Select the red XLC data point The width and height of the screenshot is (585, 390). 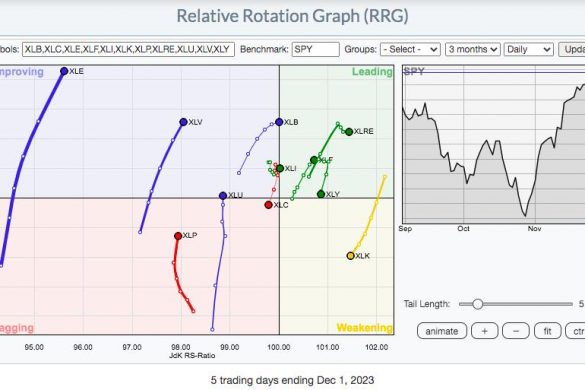tap(268, 205)
